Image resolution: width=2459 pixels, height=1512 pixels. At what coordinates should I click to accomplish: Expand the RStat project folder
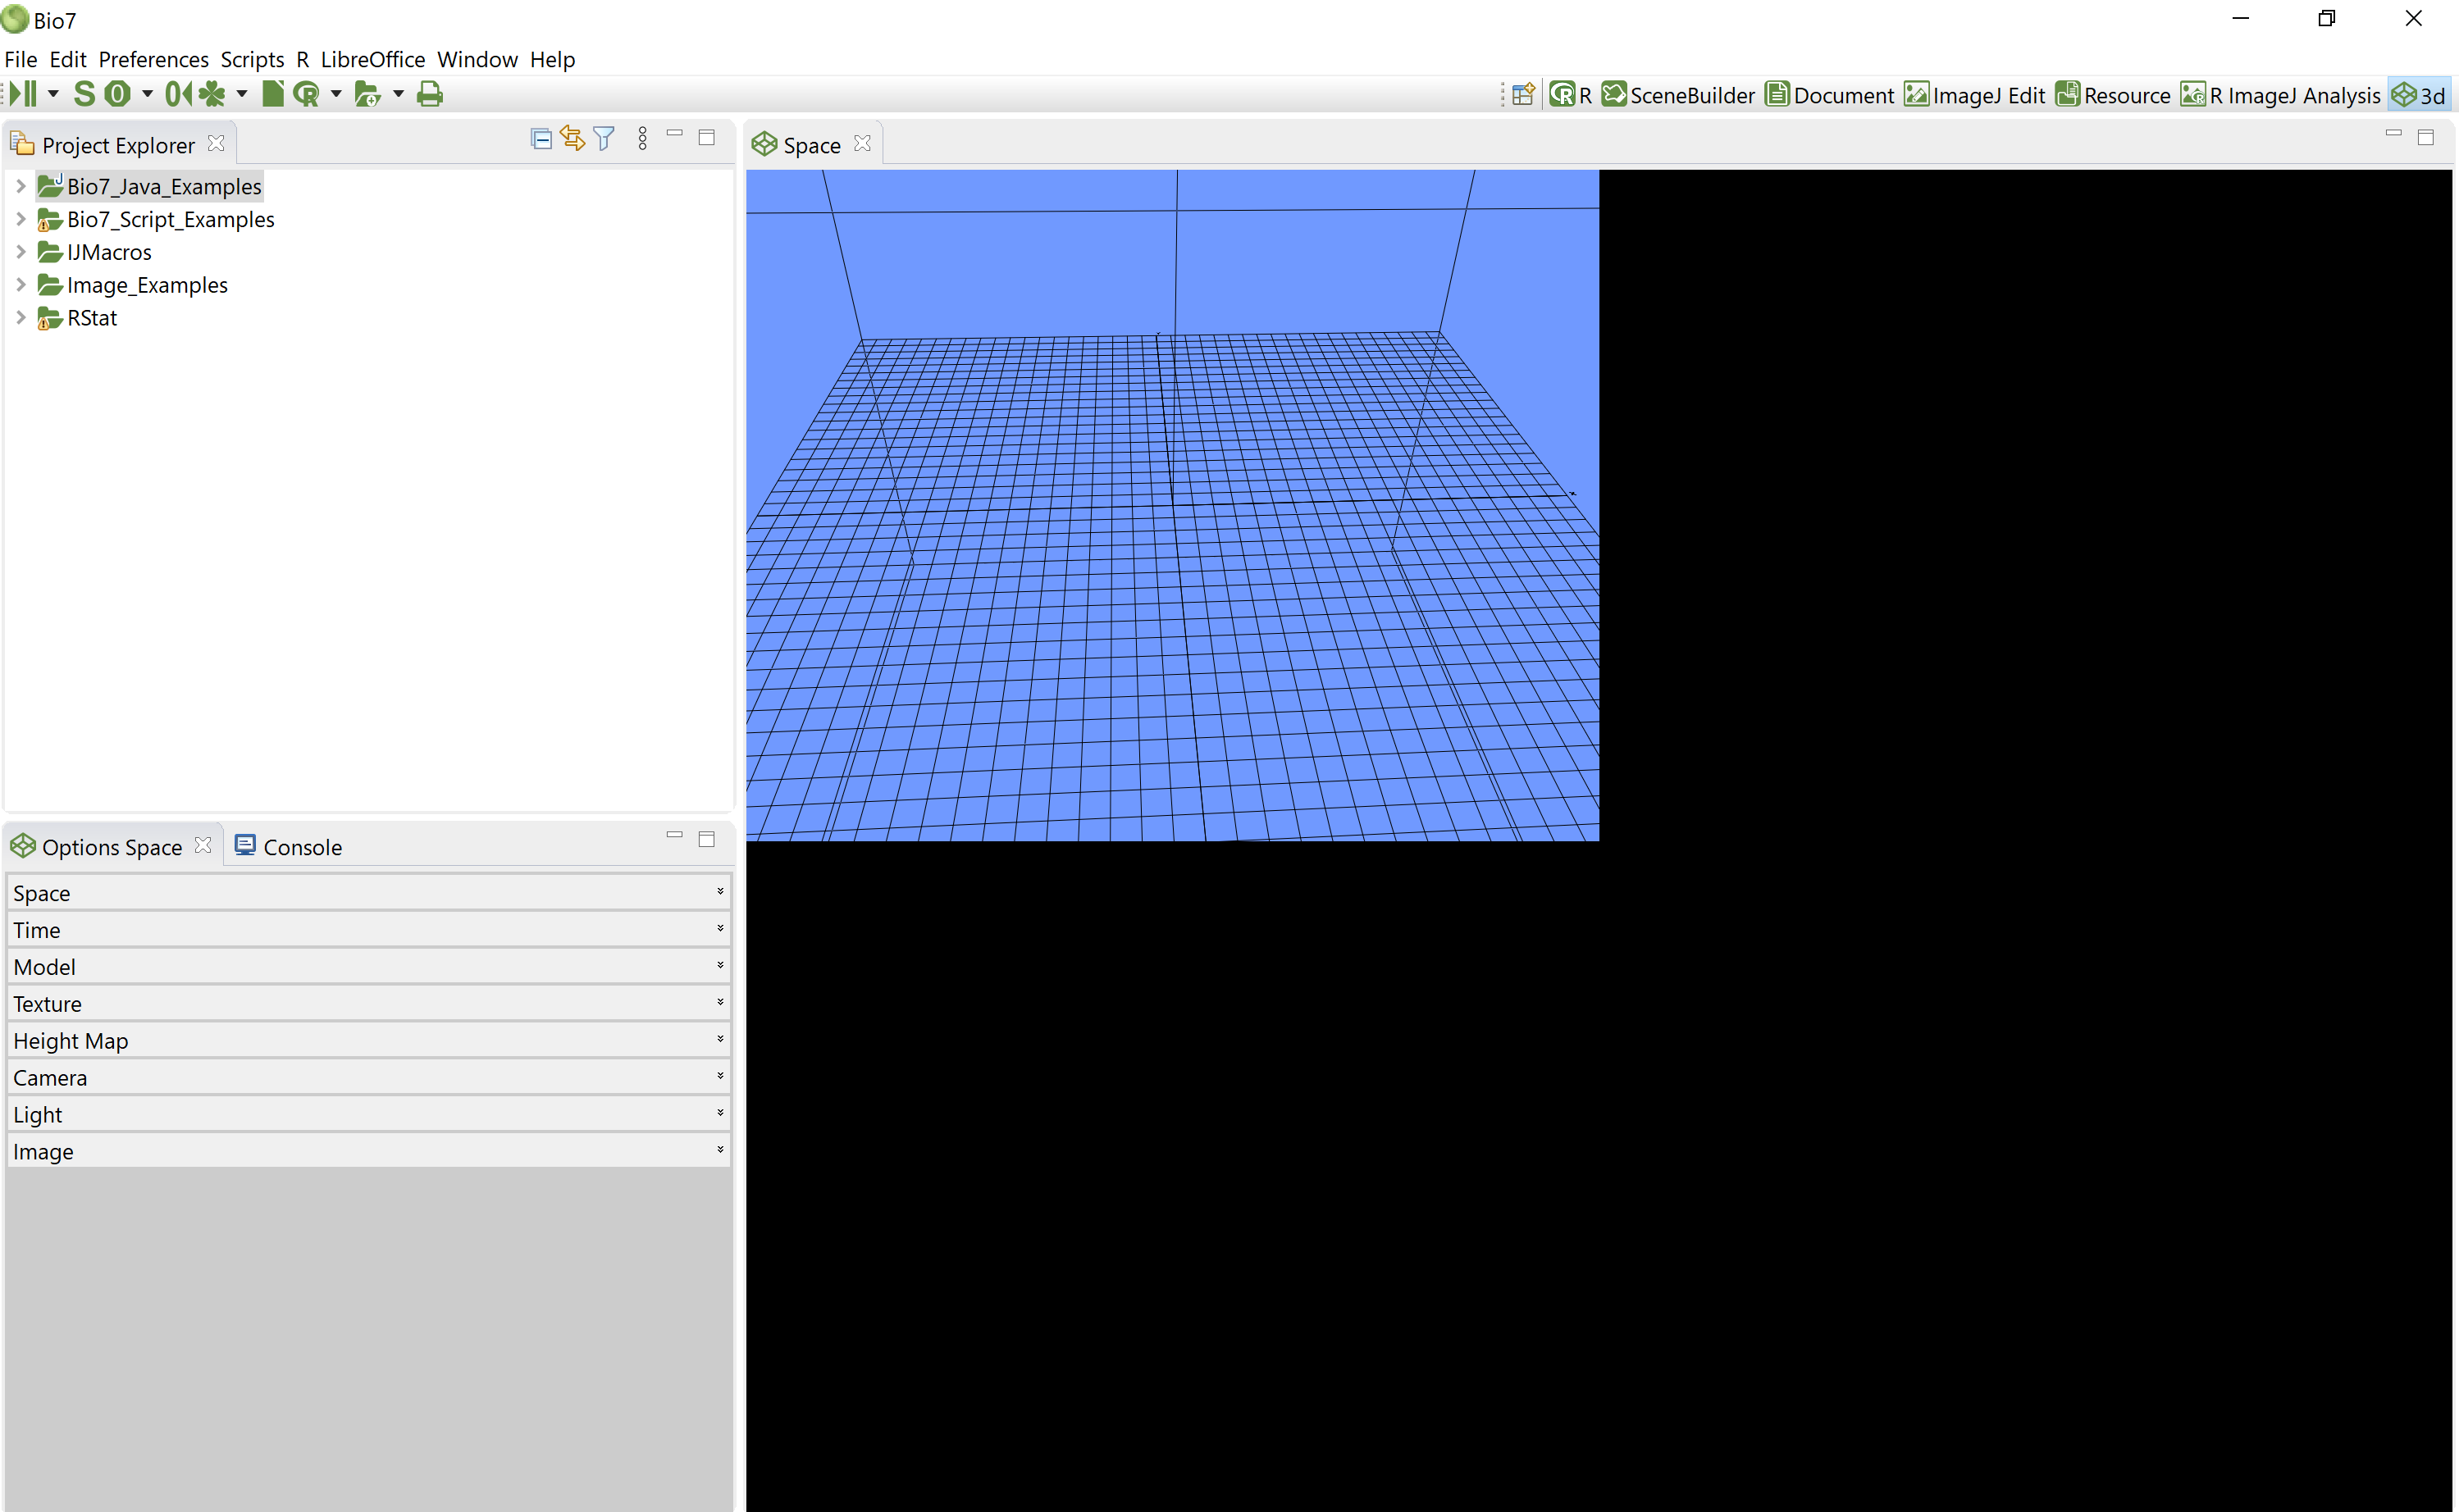(x=20, y=318)
